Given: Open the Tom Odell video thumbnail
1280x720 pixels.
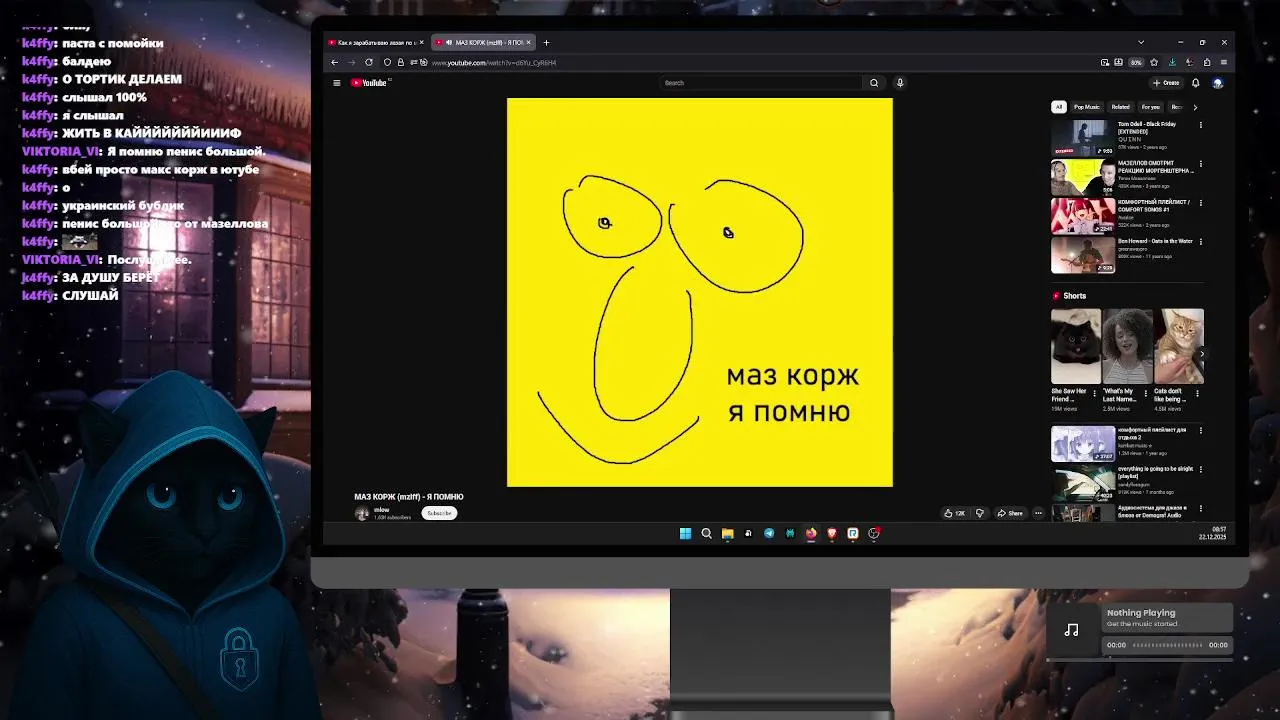Looking at the screenshot, I should (x=1082, y=138).
